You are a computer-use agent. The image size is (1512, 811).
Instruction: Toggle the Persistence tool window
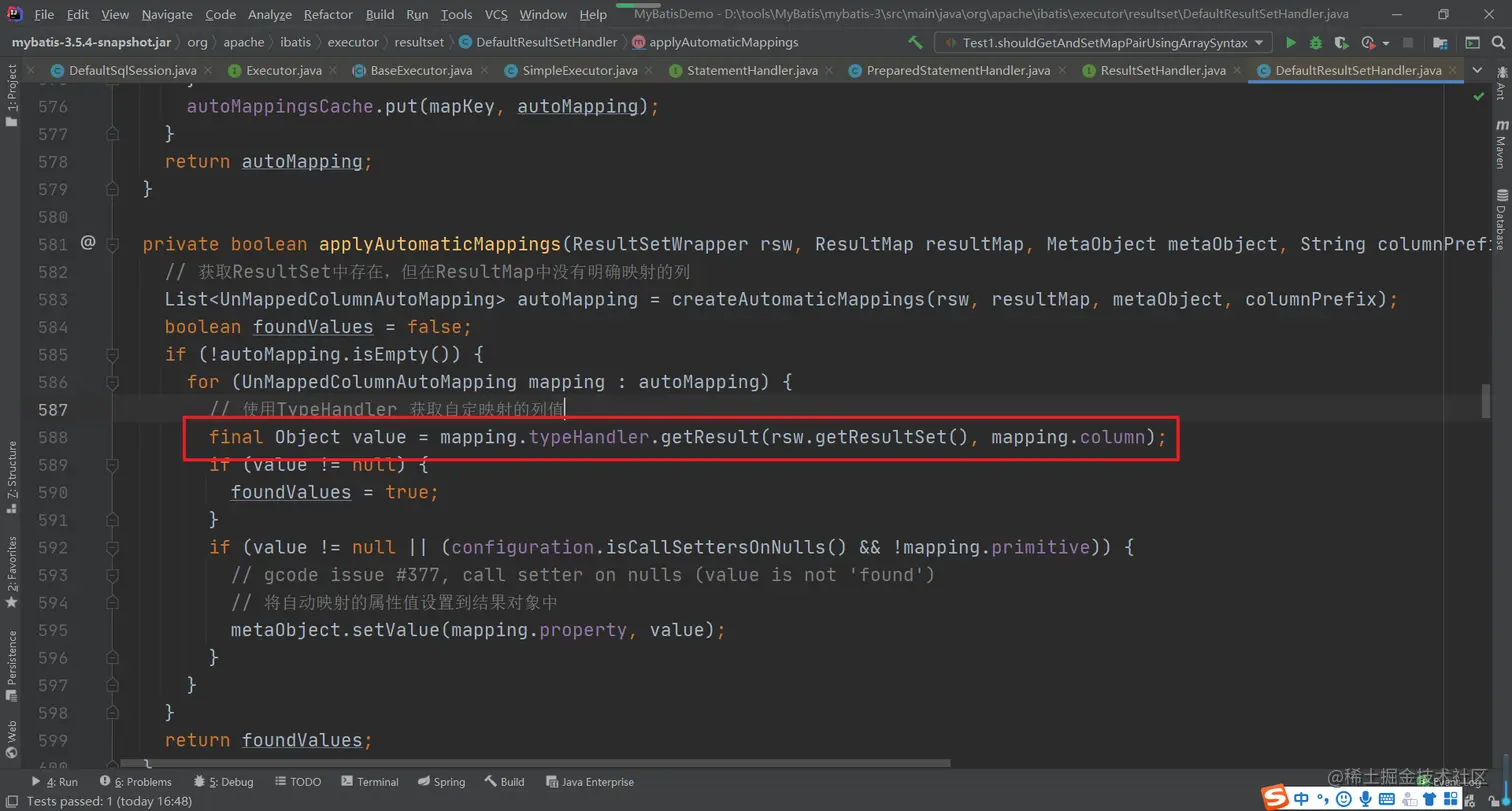11,664
